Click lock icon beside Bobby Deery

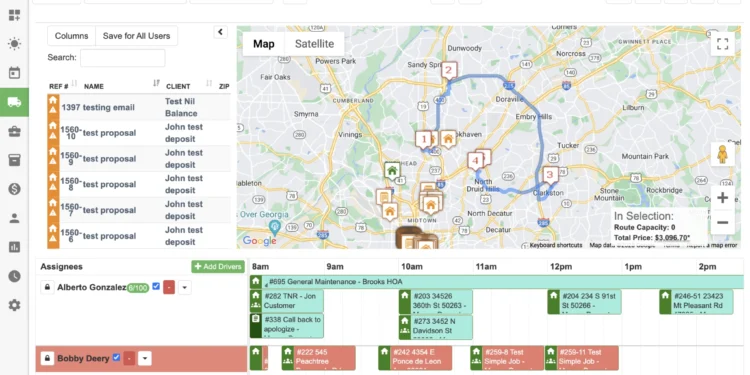tap(47, 358)
